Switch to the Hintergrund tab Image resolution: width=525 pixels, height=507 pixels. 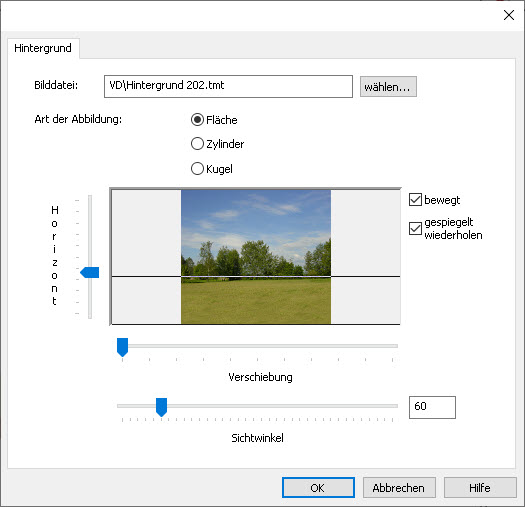click(43, 48)
